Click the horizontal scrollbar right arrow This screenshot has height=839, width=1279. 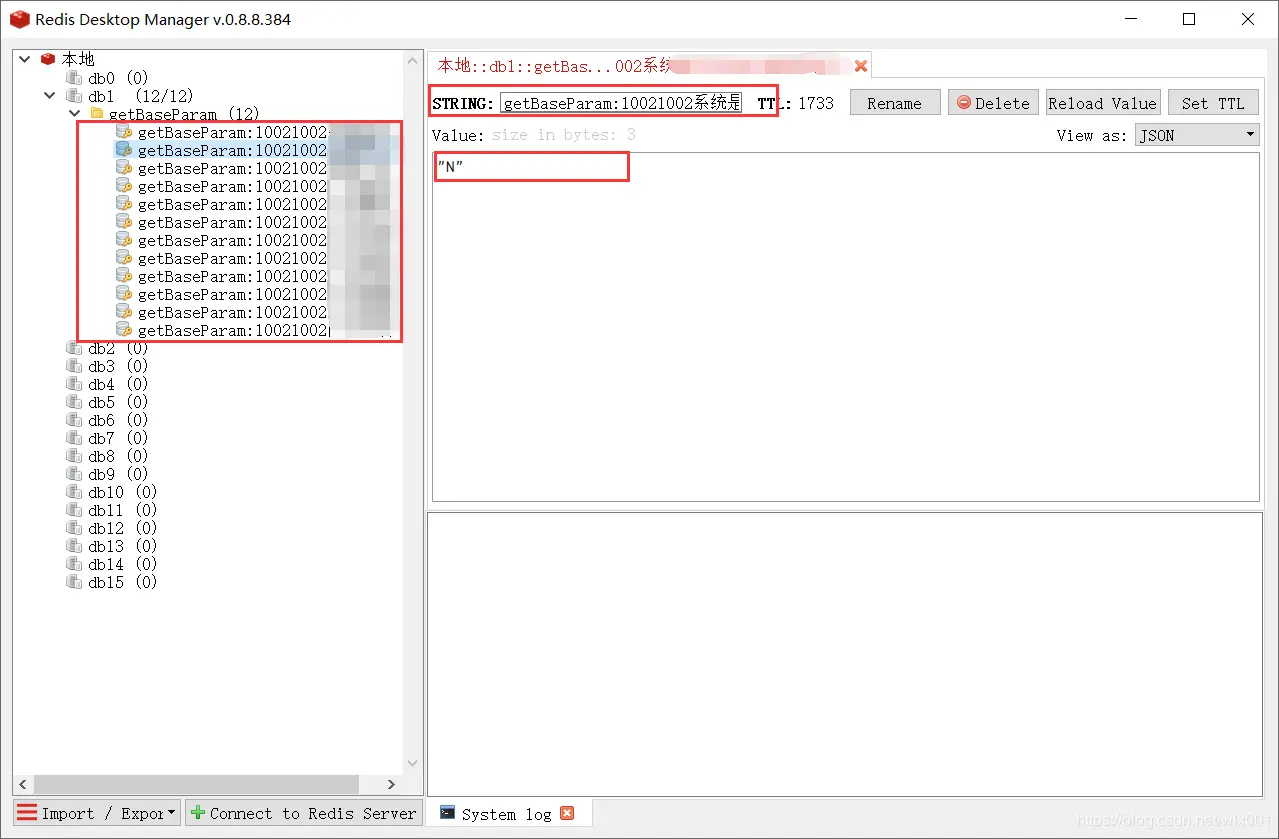[392, 785]
